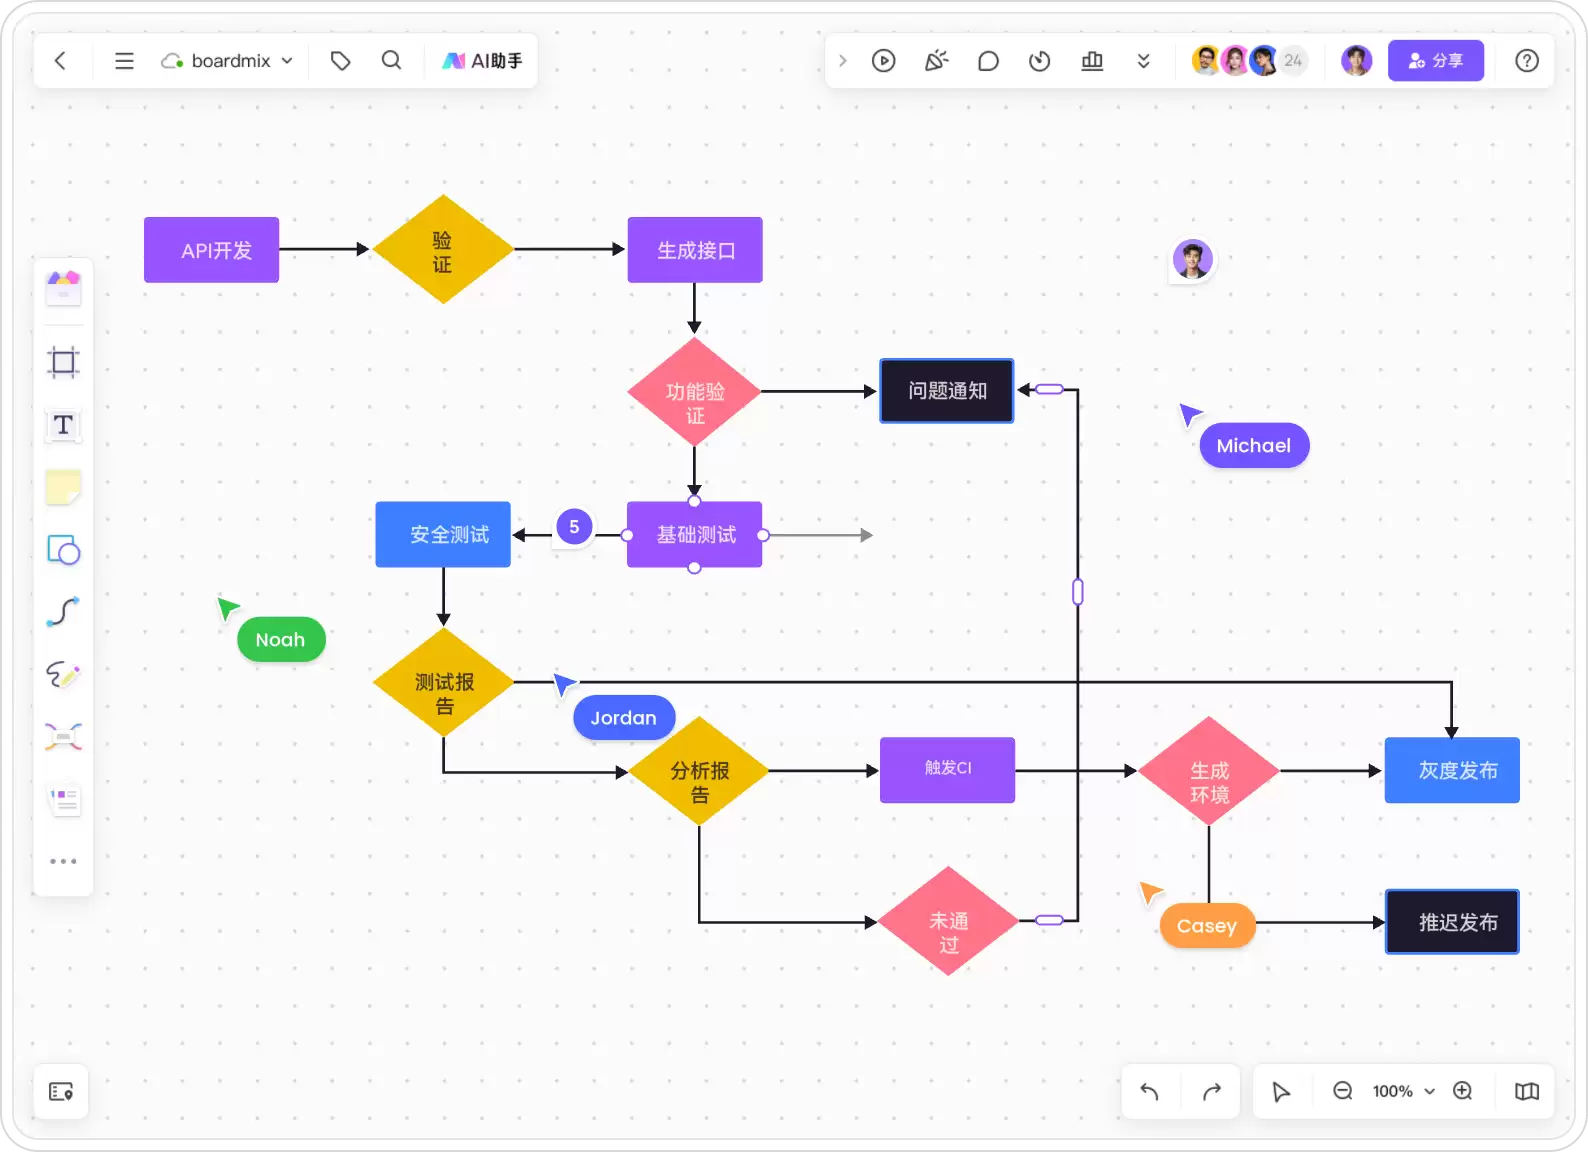The height and width of the screenshot is (1152, 1588).
Task: Toggle the minimap view icon
Action: coord(1526,1091)
